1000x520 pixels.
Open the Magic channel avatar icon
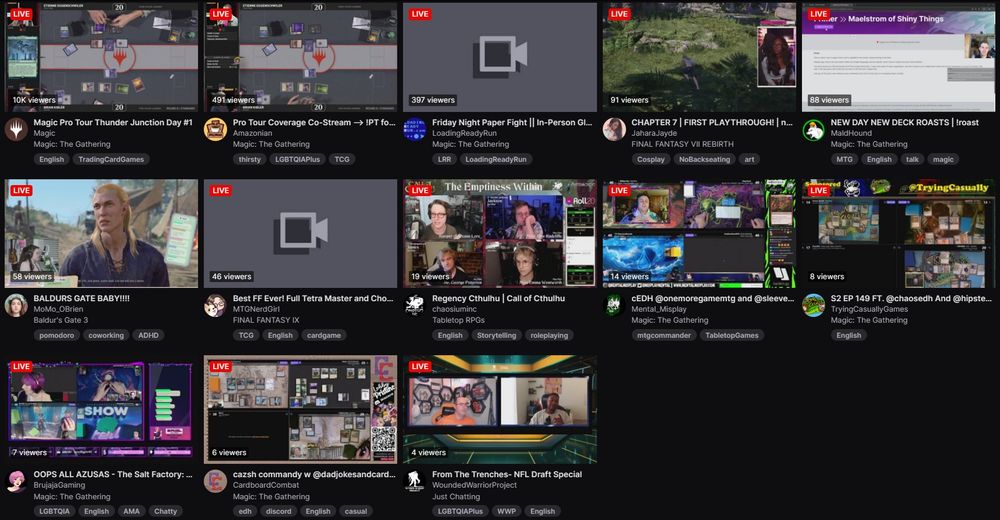(x=16, y=130)
